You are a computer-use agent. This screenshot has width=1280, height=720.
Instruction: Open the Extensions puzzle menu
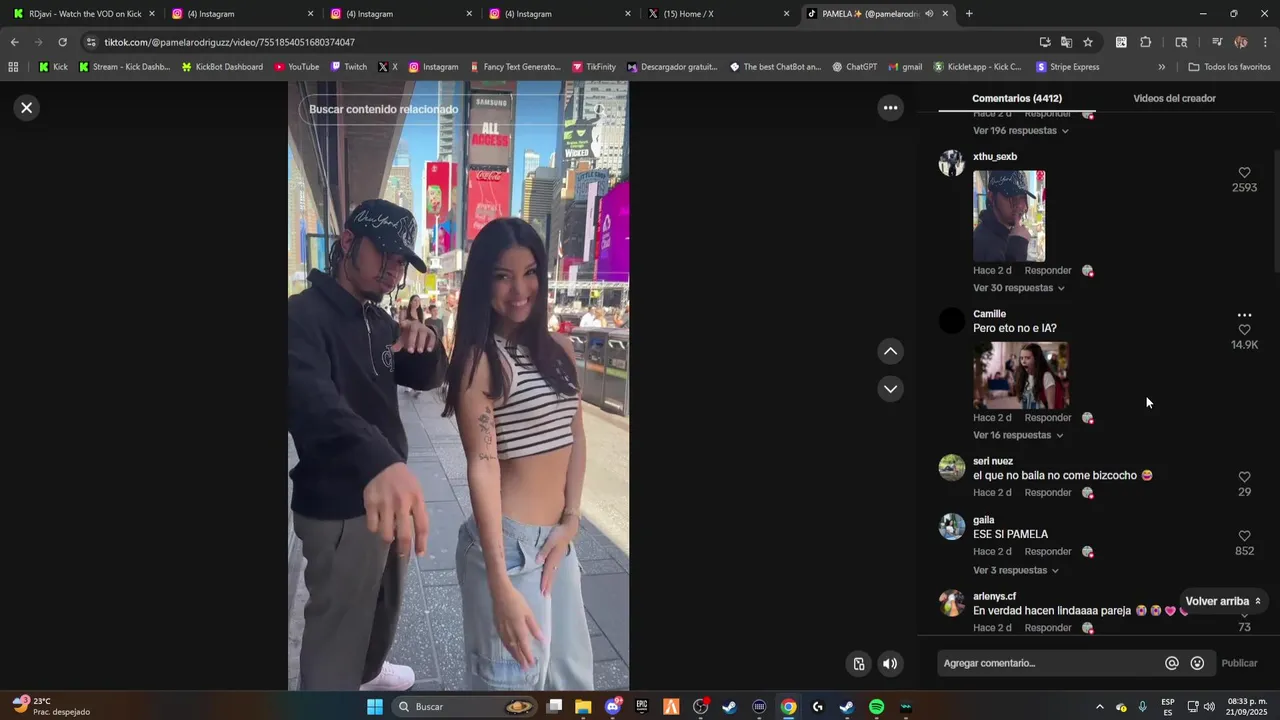coord(1146,42)
